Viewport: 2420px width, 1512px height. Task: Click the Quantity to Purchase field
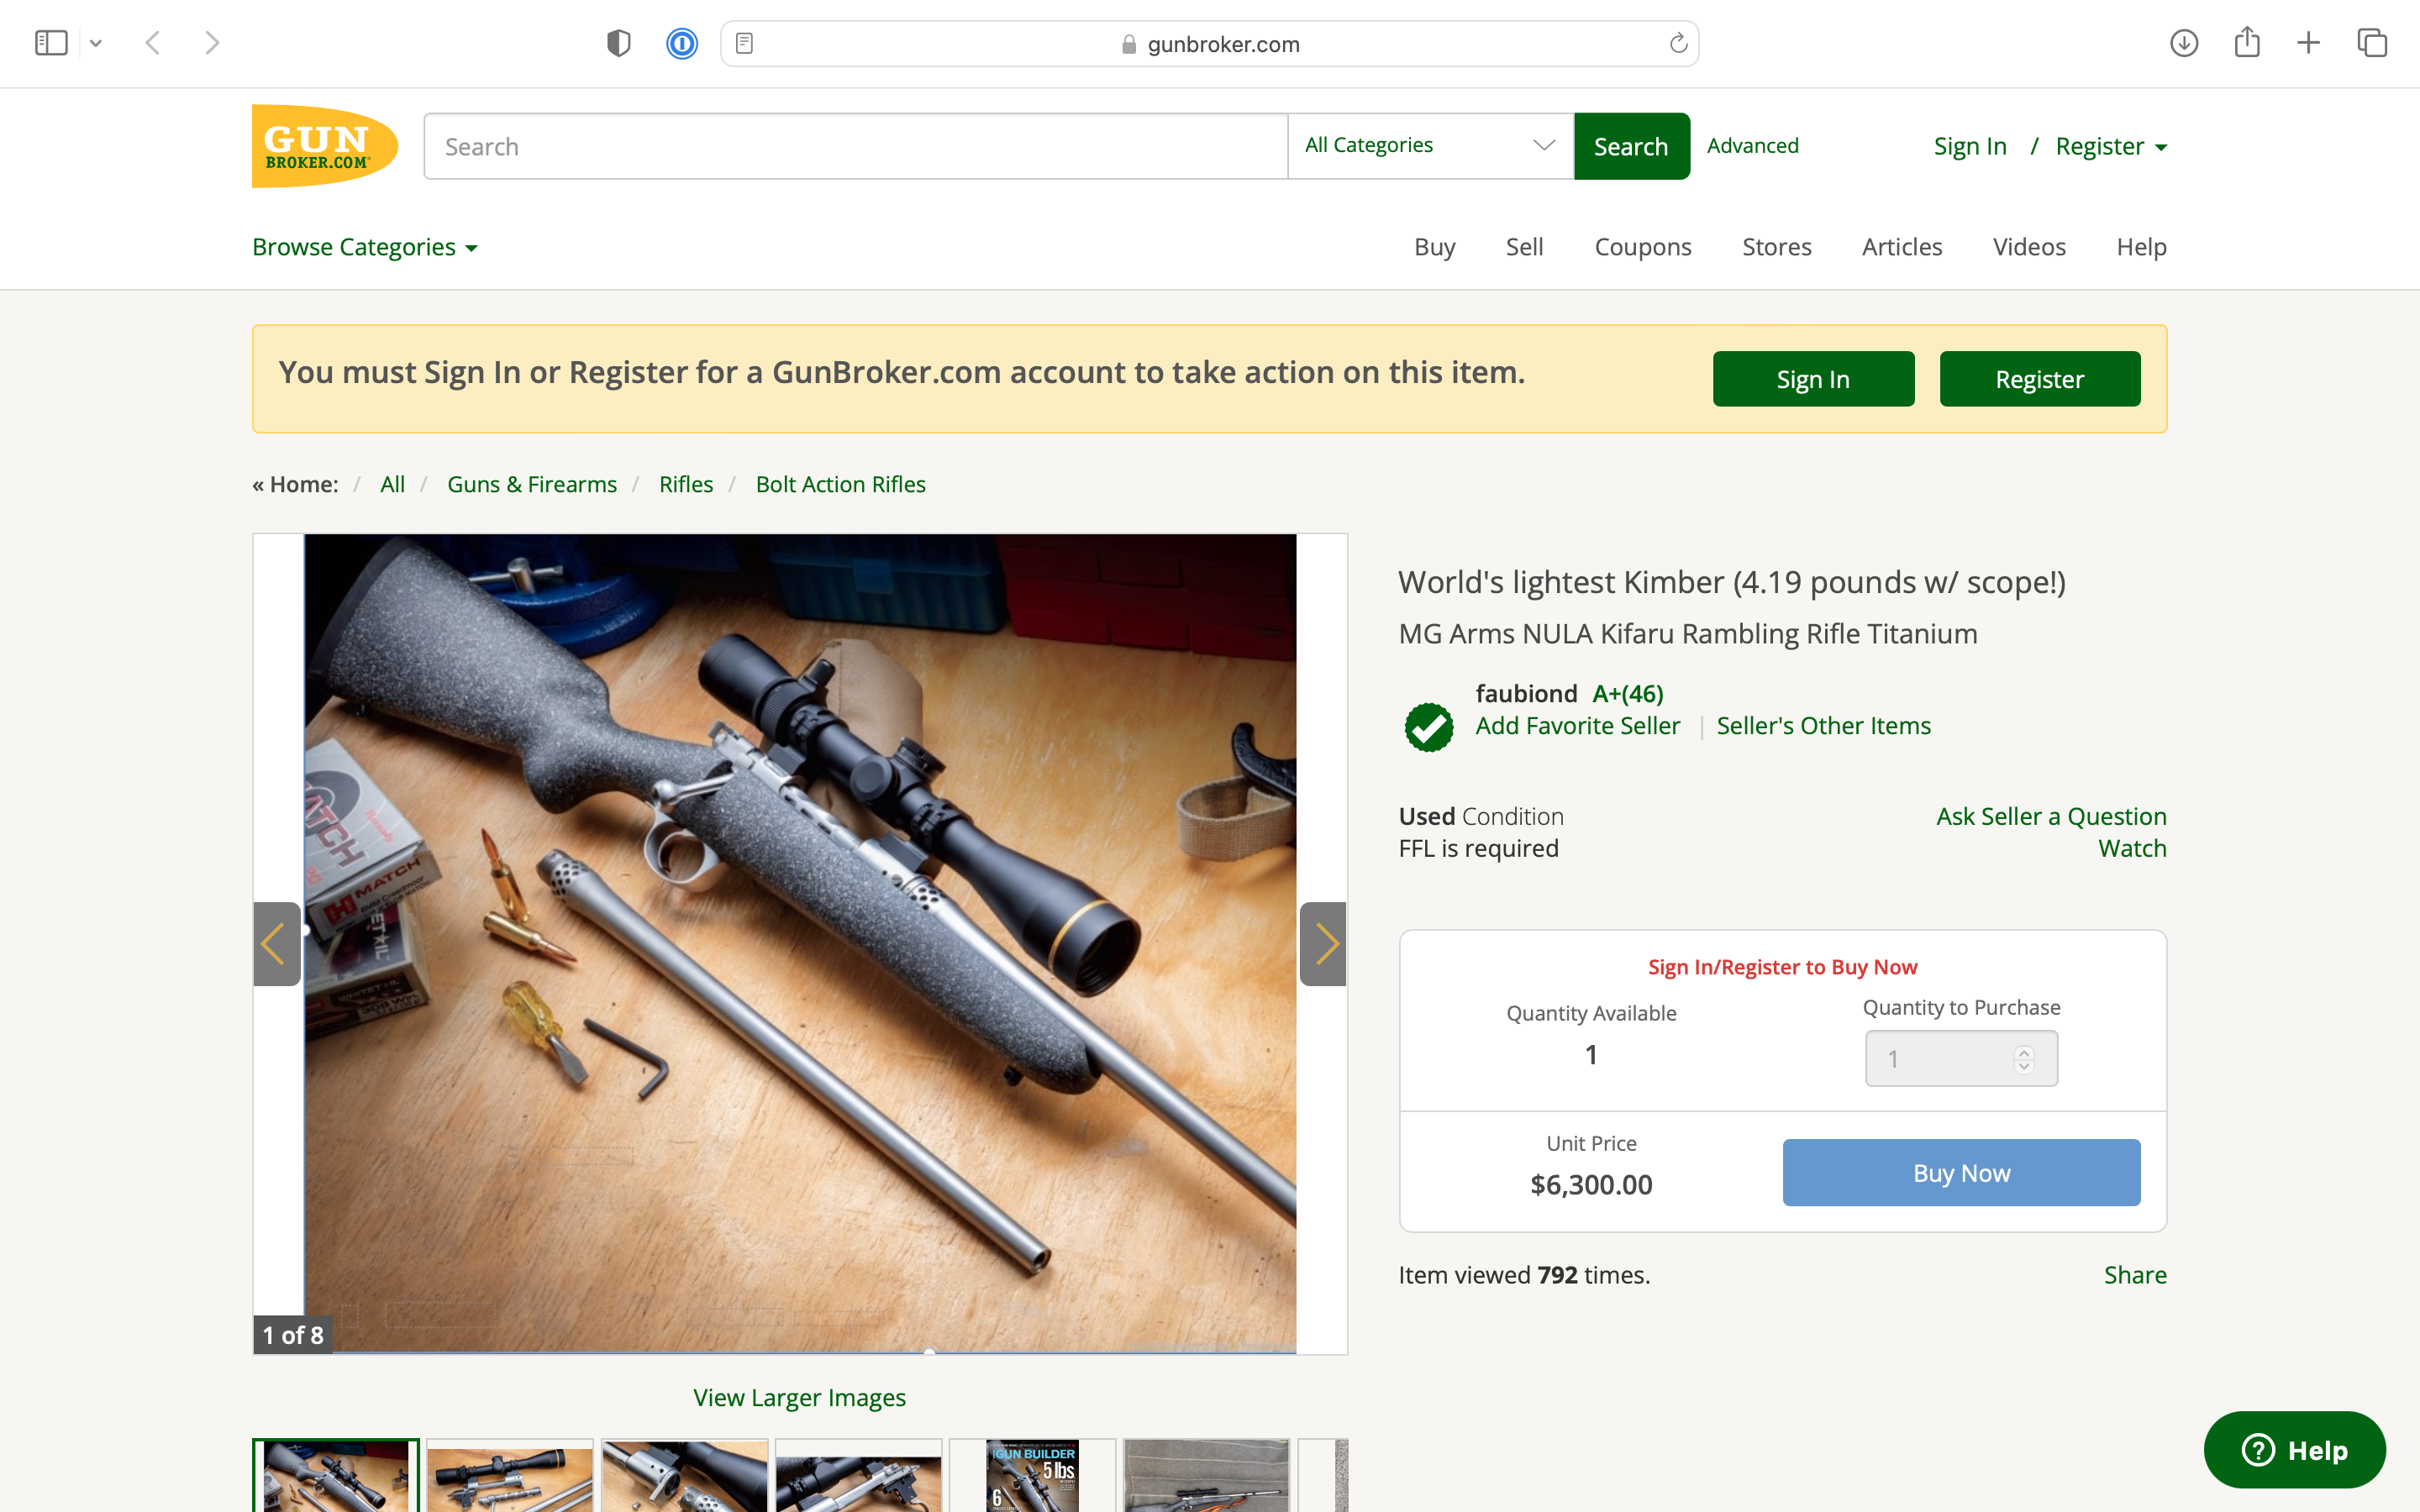(1961, 1058)
